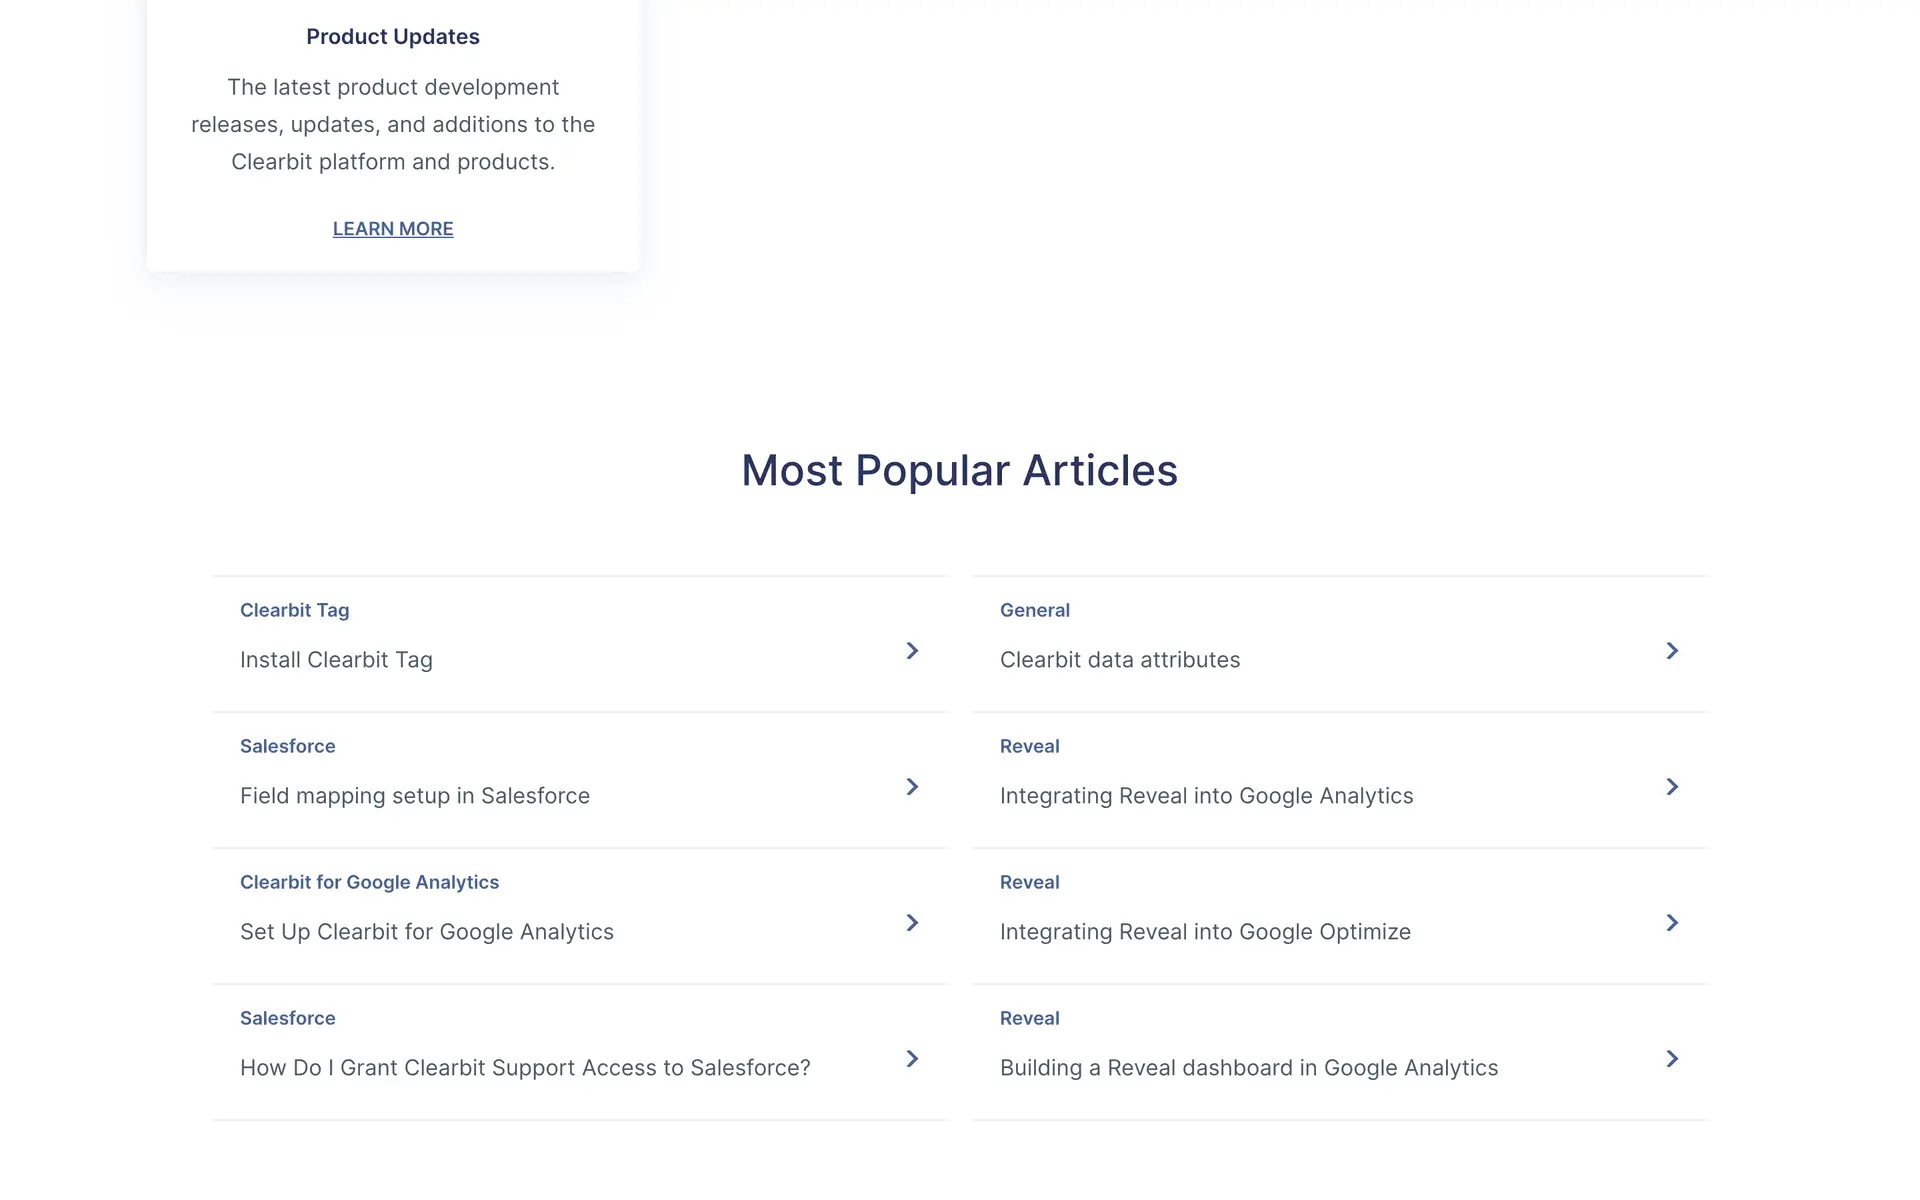Select Integrating Reveal into Google Analytics title
Image resolution: width=1920 pixels, height=1200 pixels.
(1206, 796)
